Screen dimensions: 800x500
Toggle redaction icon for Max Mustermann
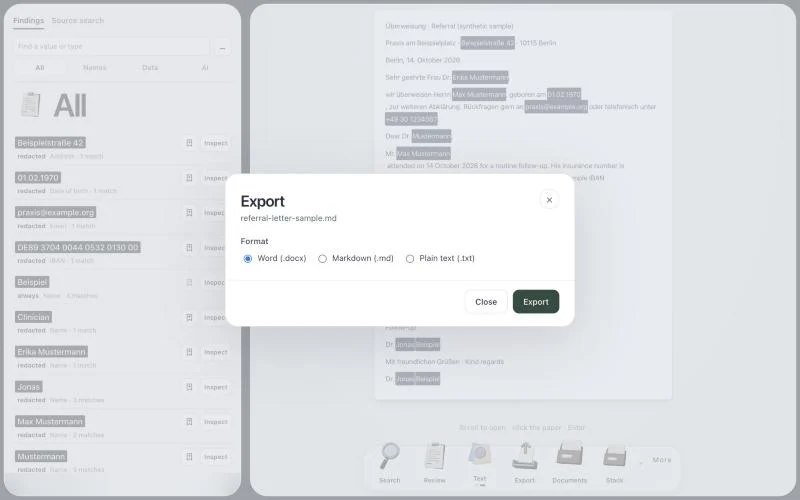(x=189, y=422)
